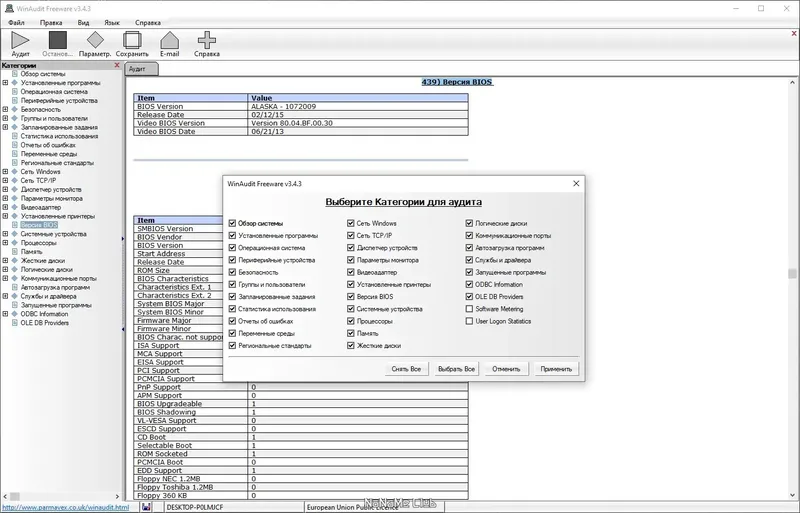800x513 pixels.
Task: Click the Value column header in BIOS table
Action: 358,98
